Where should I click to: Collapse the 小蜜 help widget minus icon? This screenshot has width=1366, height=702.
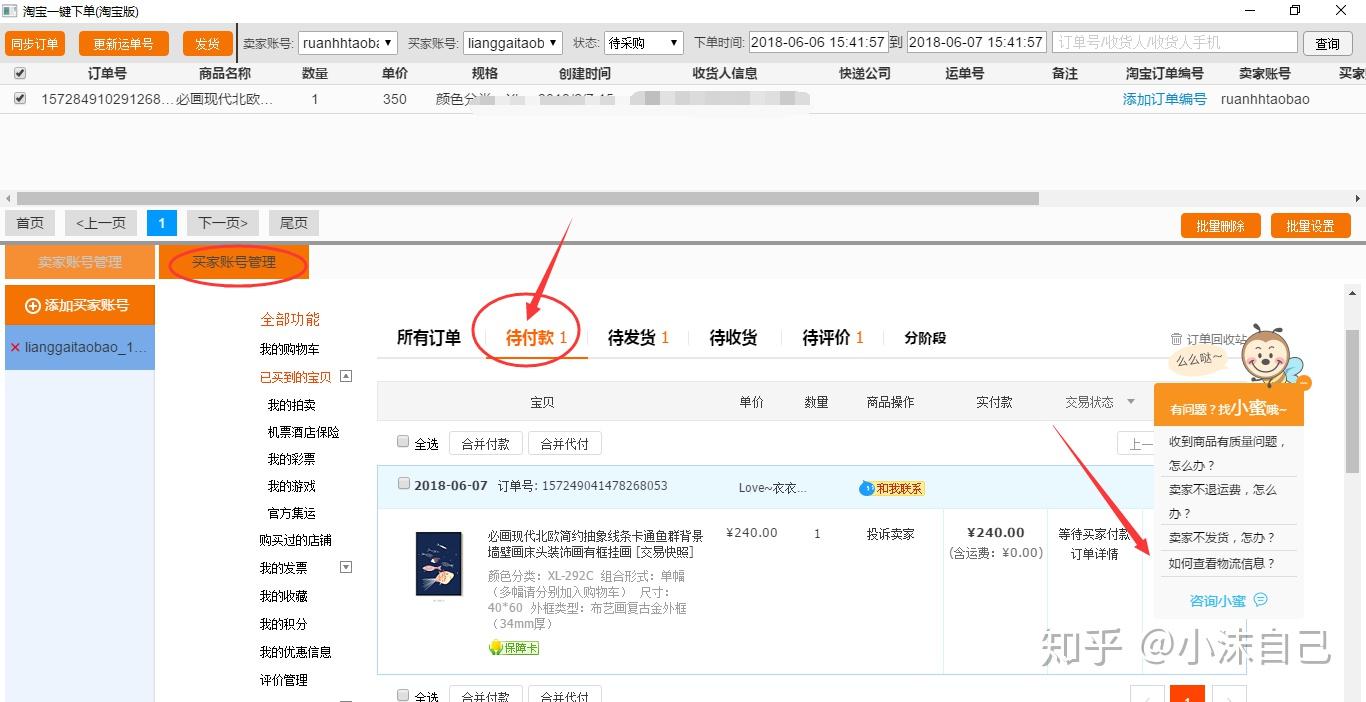[x=1304, y=383]
